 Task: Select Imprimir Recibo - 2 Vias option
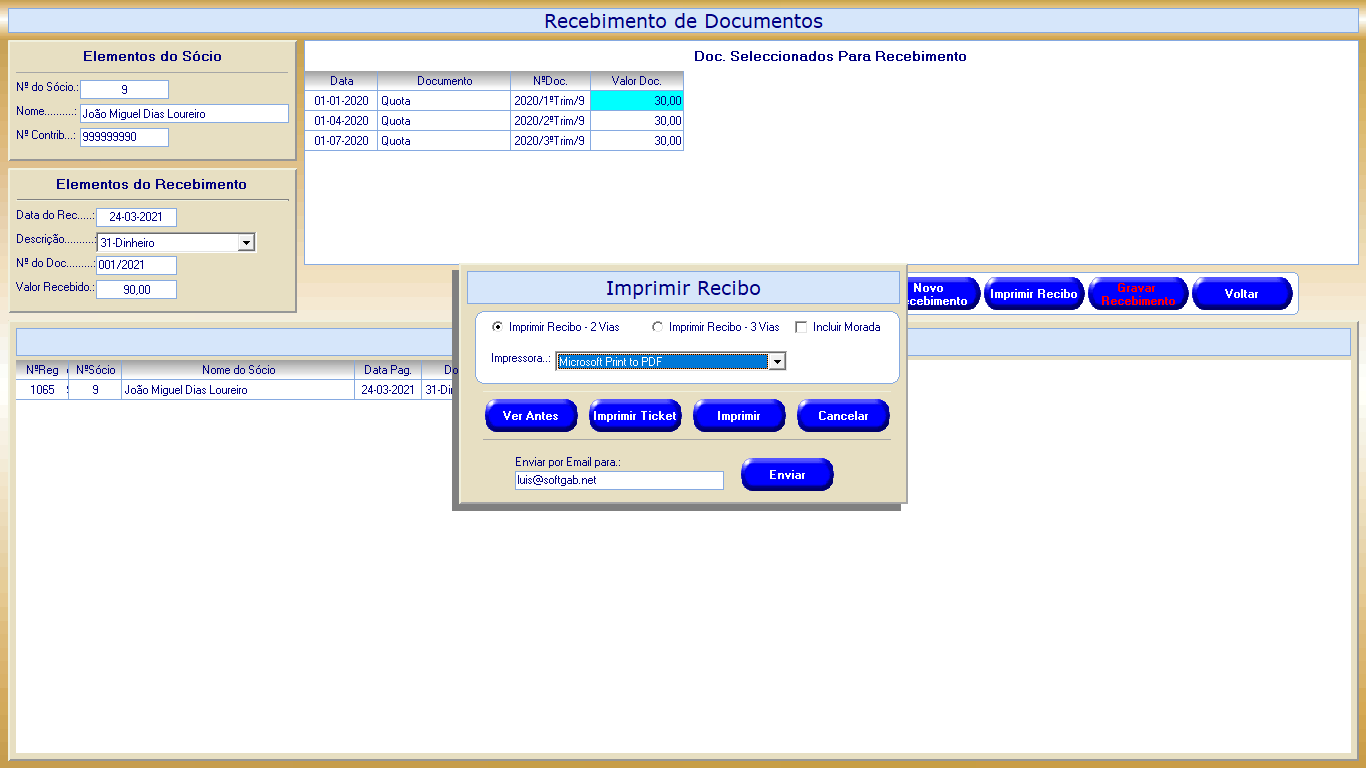[x=498, y=327]
